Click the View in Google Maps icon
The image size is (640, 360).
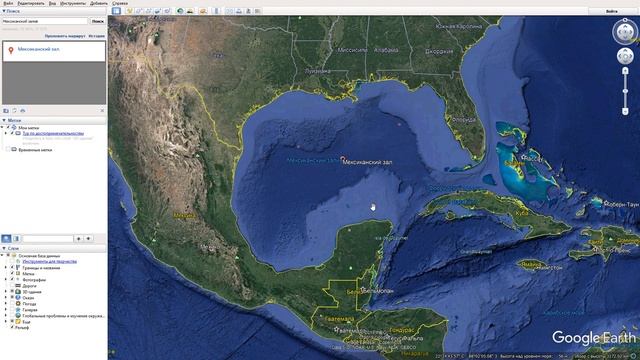[x=258, y=11]
